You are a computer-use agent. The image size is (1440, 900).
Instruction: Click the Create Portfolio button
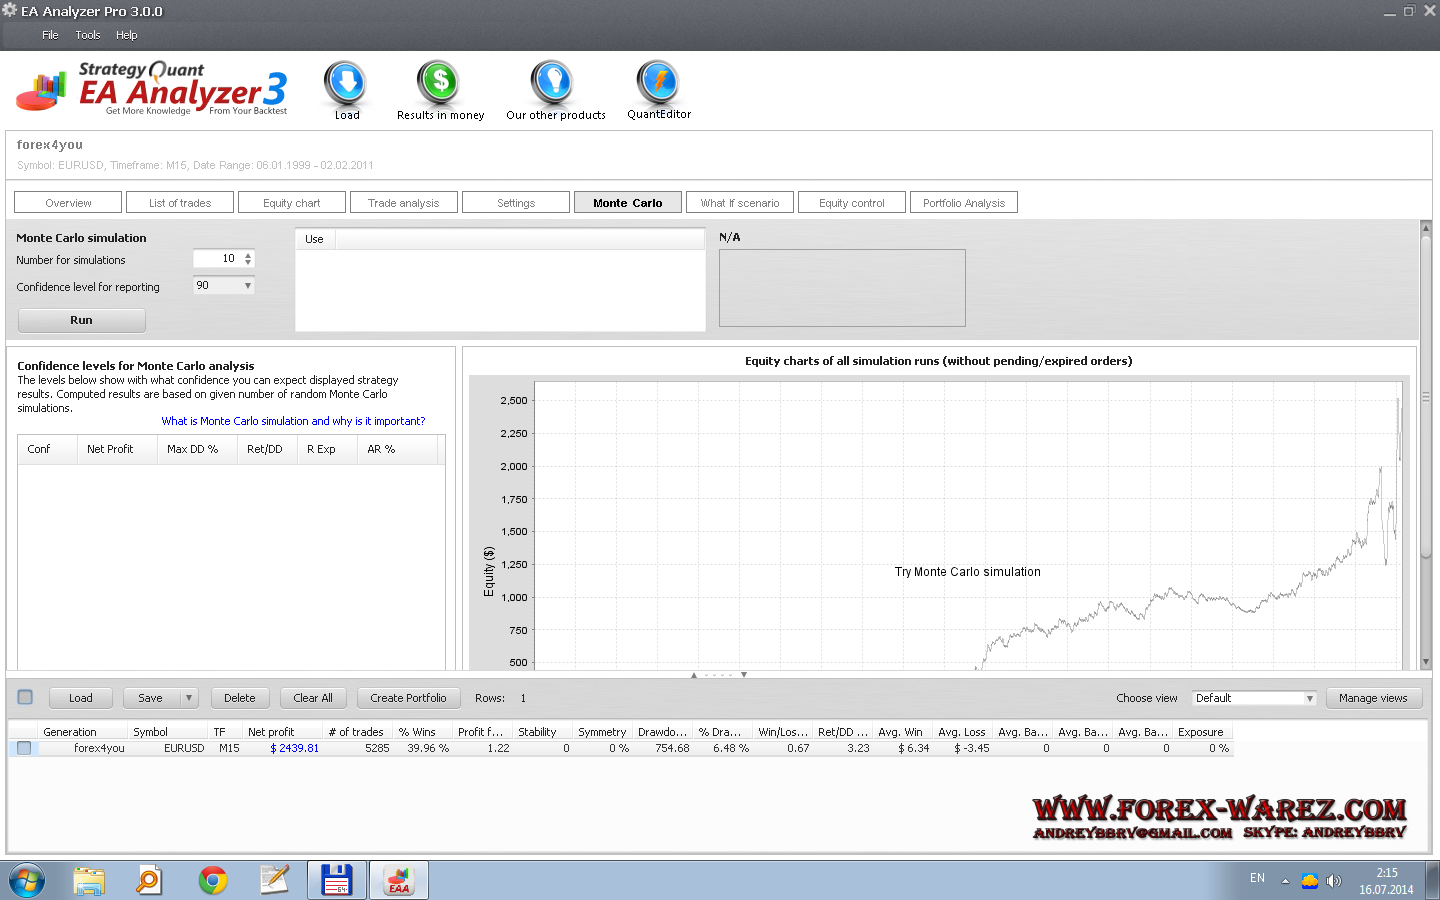(x=408, y=698)
